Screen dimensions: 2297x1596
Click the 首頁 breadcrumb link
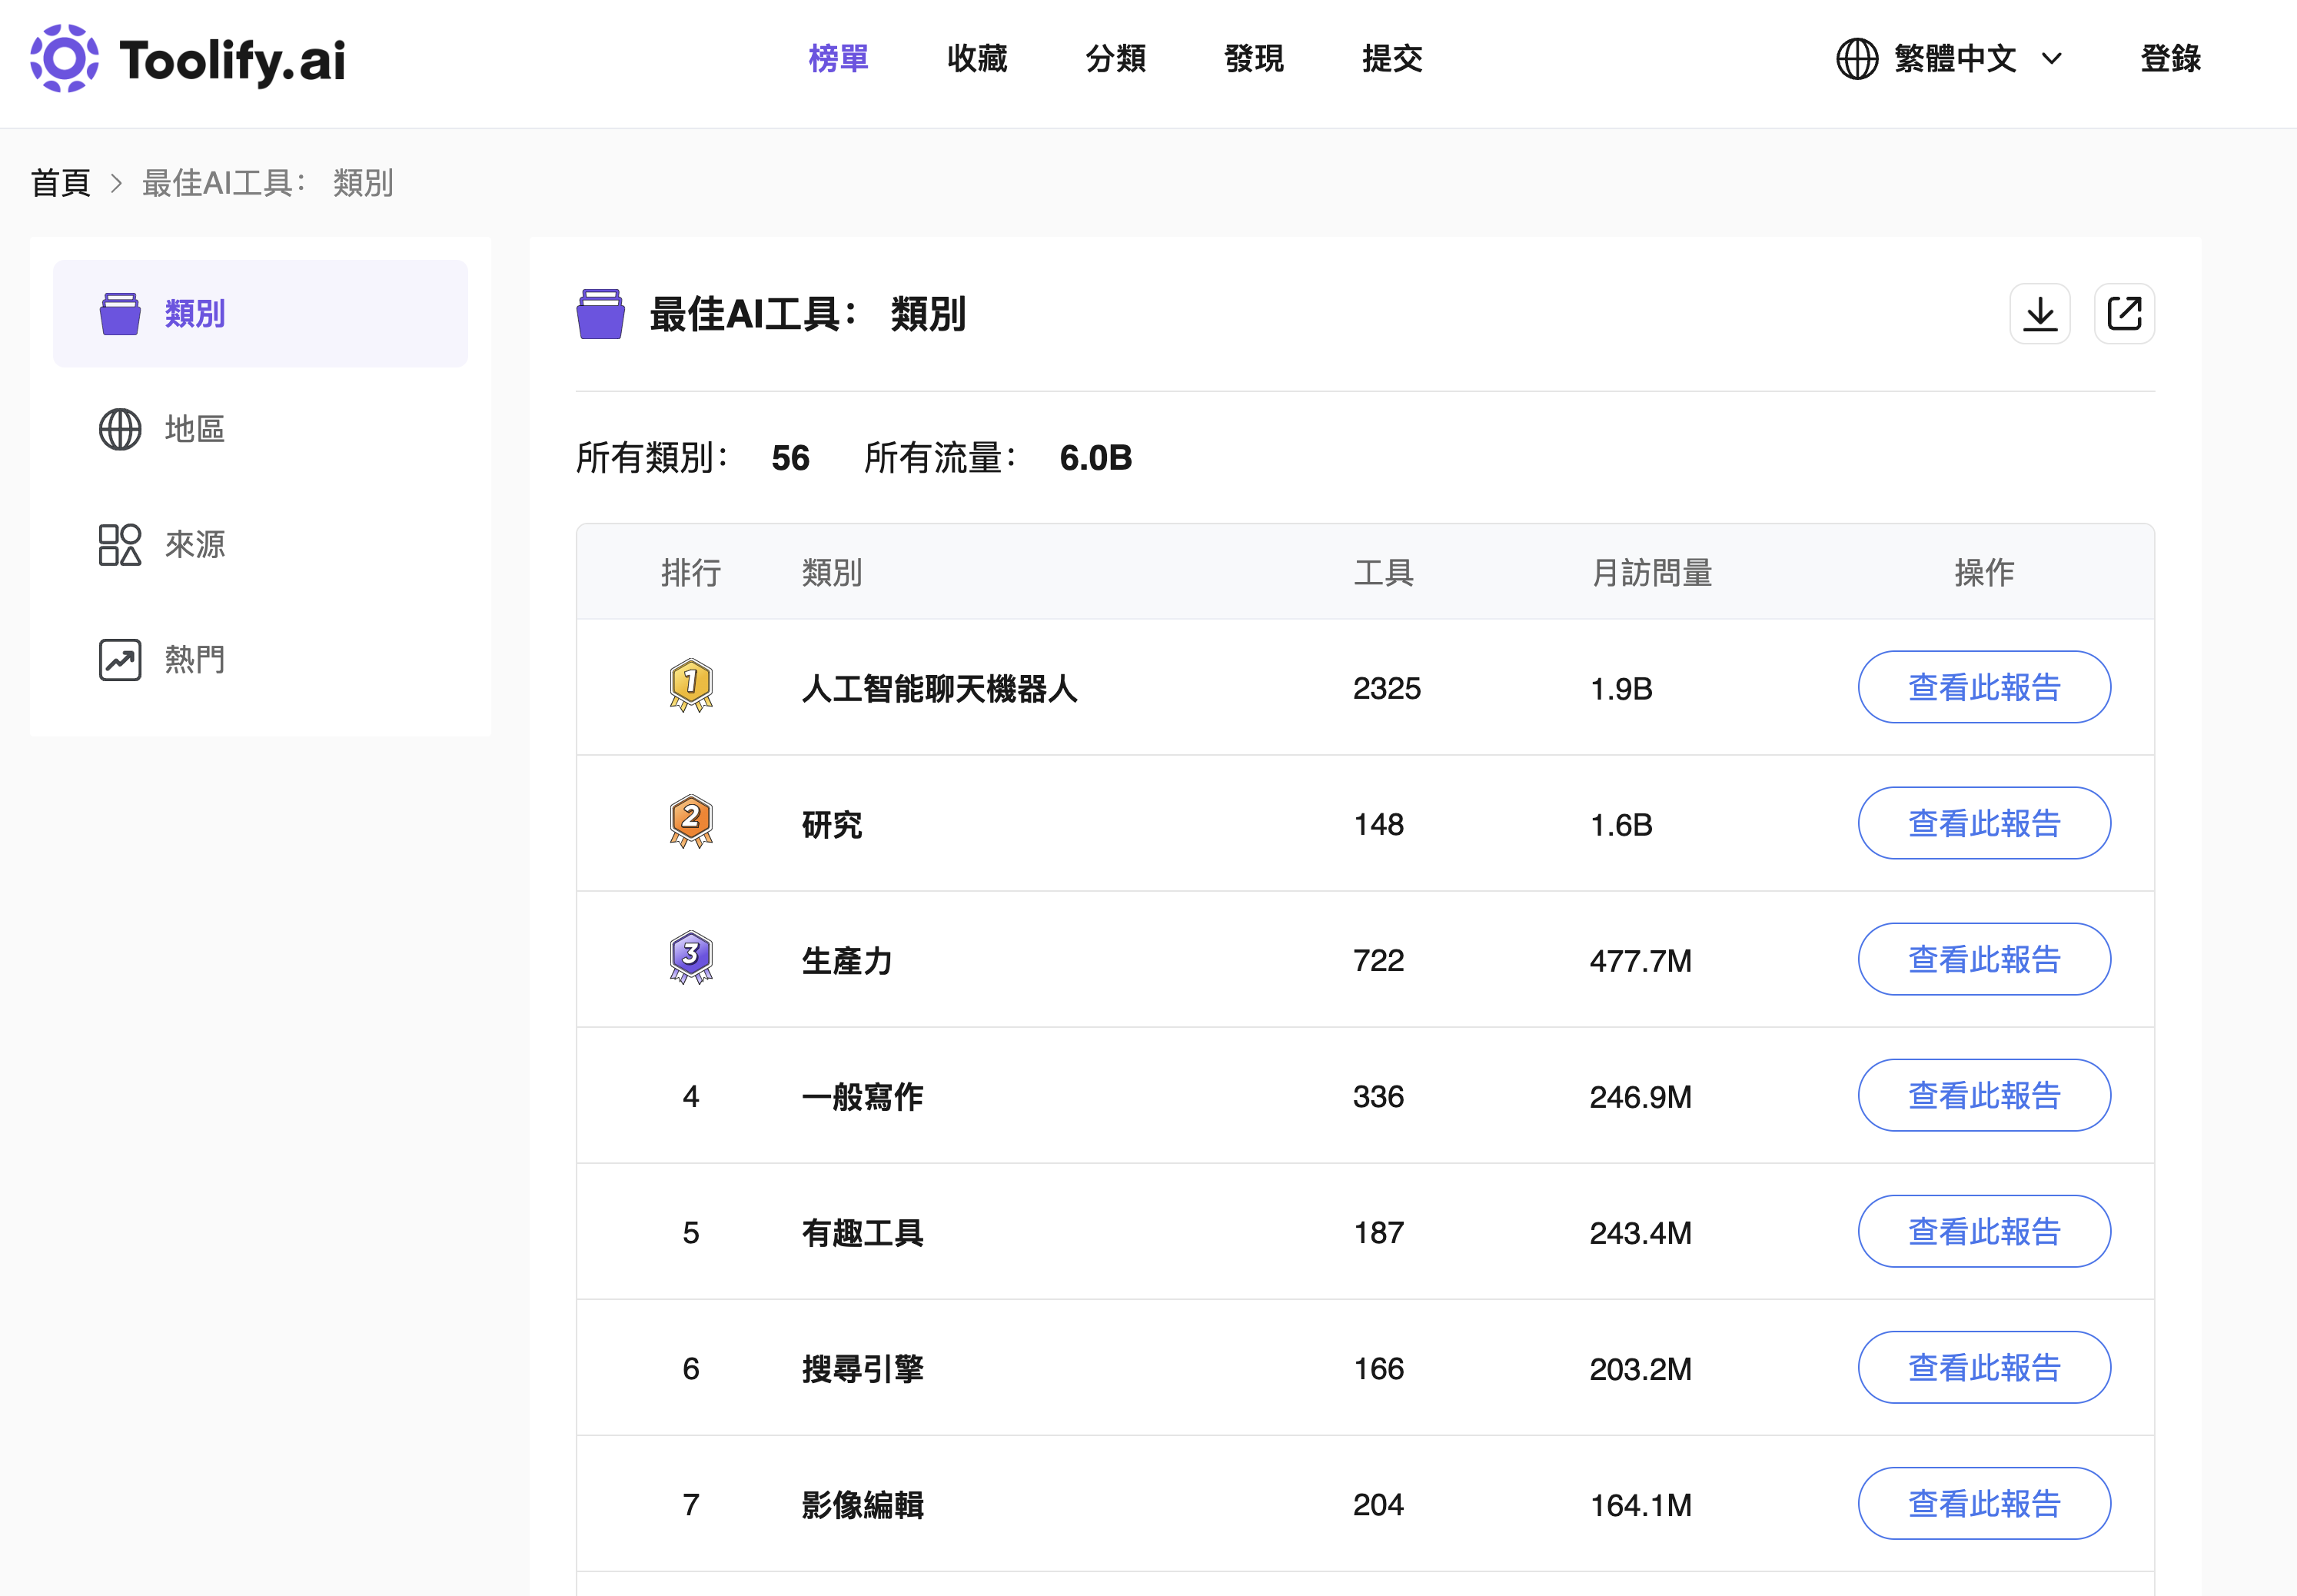click(x=61, y=183)
